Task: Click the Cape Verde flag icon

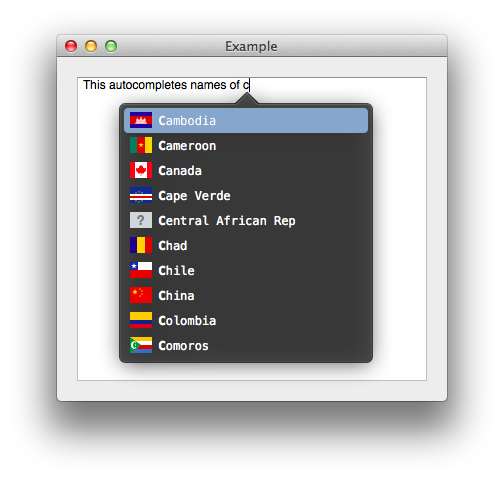Action: pyautogui.click(x=141, y=195)
